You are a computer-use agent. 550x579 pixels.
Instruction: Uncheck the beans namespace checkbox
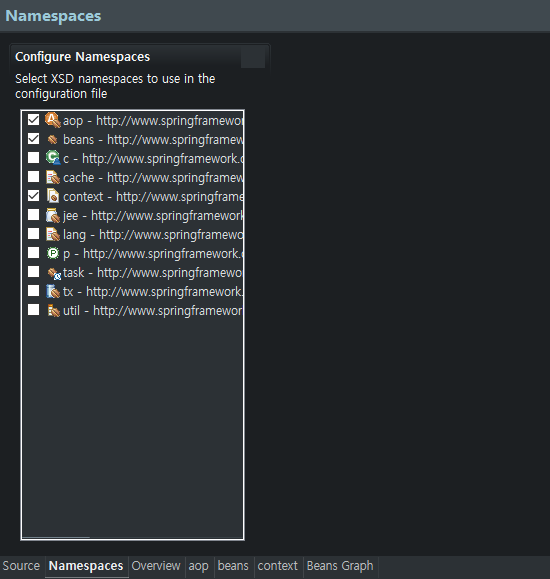tap(33, 139)
